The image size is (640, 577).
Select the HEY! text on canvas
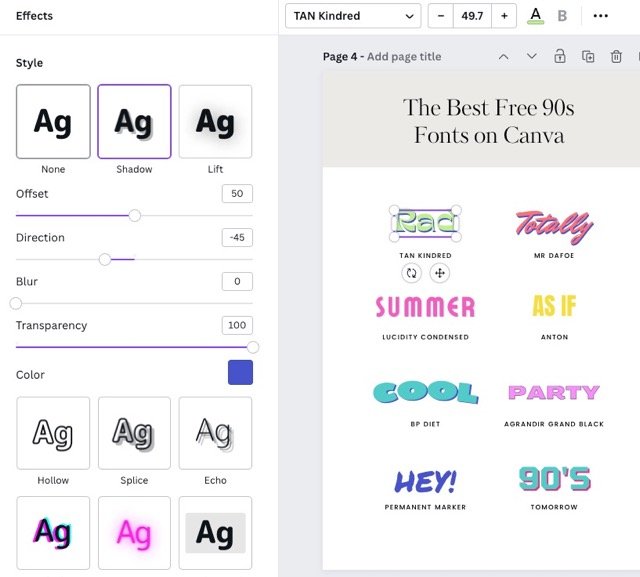[x=425, y=481]
